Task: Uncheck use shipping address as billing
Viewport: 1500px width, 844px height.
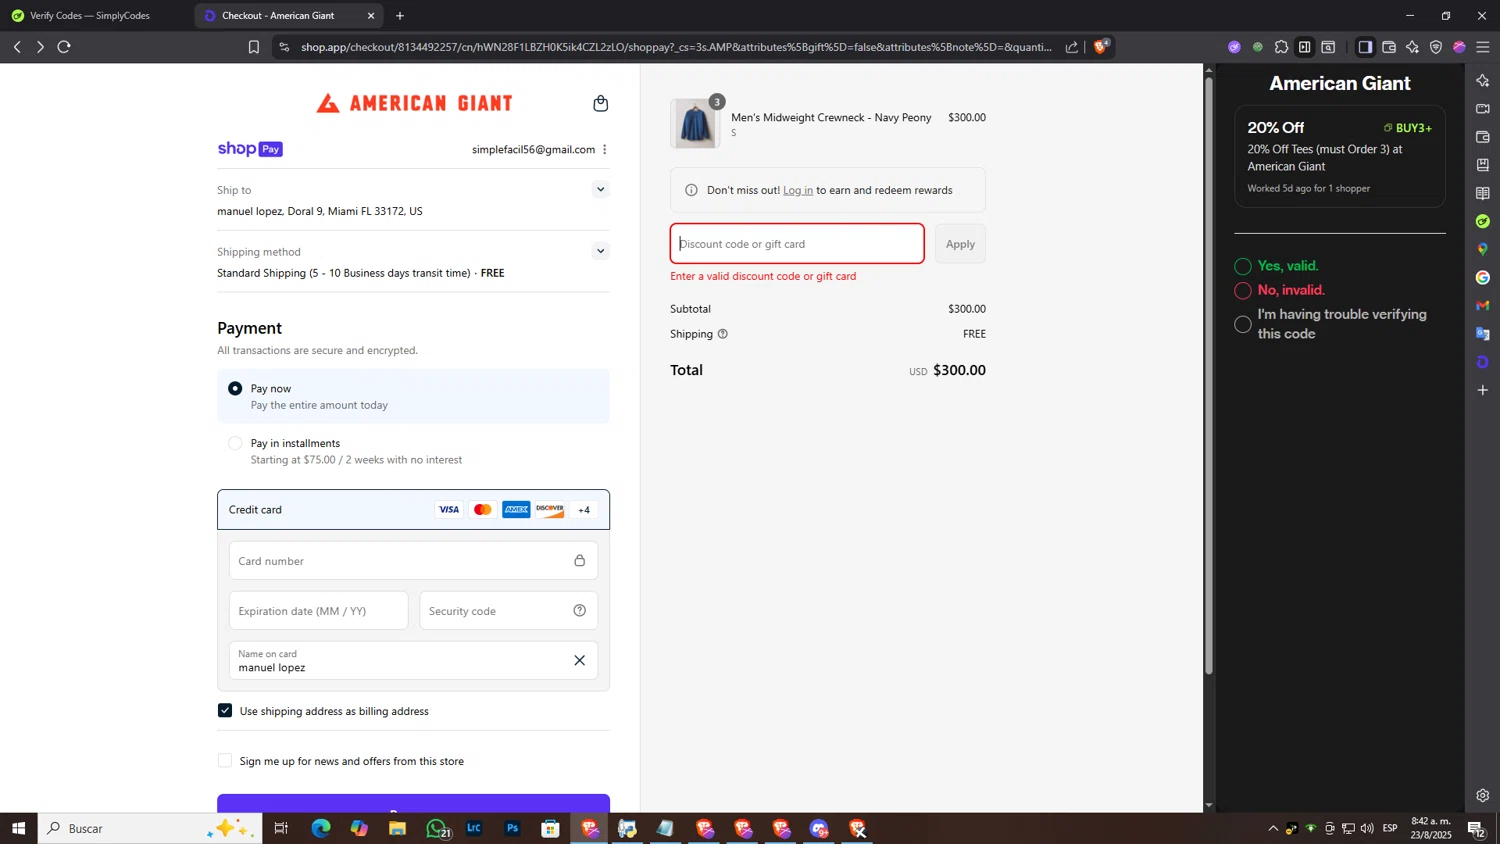Action: click(225, 710)
